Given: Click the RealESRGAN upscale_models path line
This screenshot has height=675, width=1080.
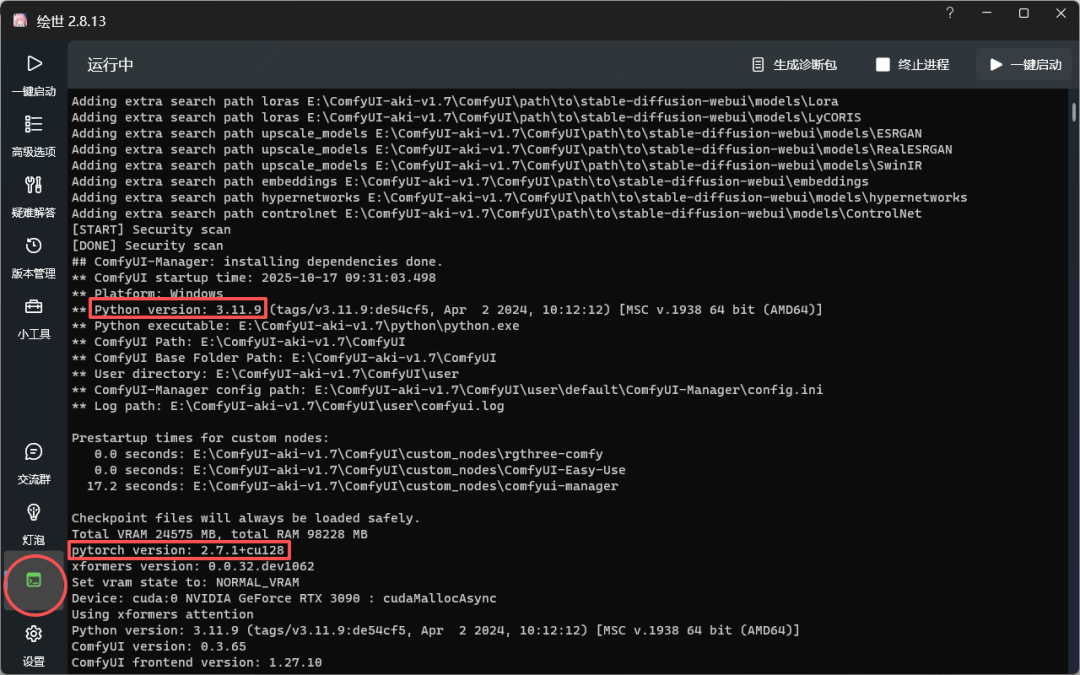Looking at the screenshot, I should (512, 149).
